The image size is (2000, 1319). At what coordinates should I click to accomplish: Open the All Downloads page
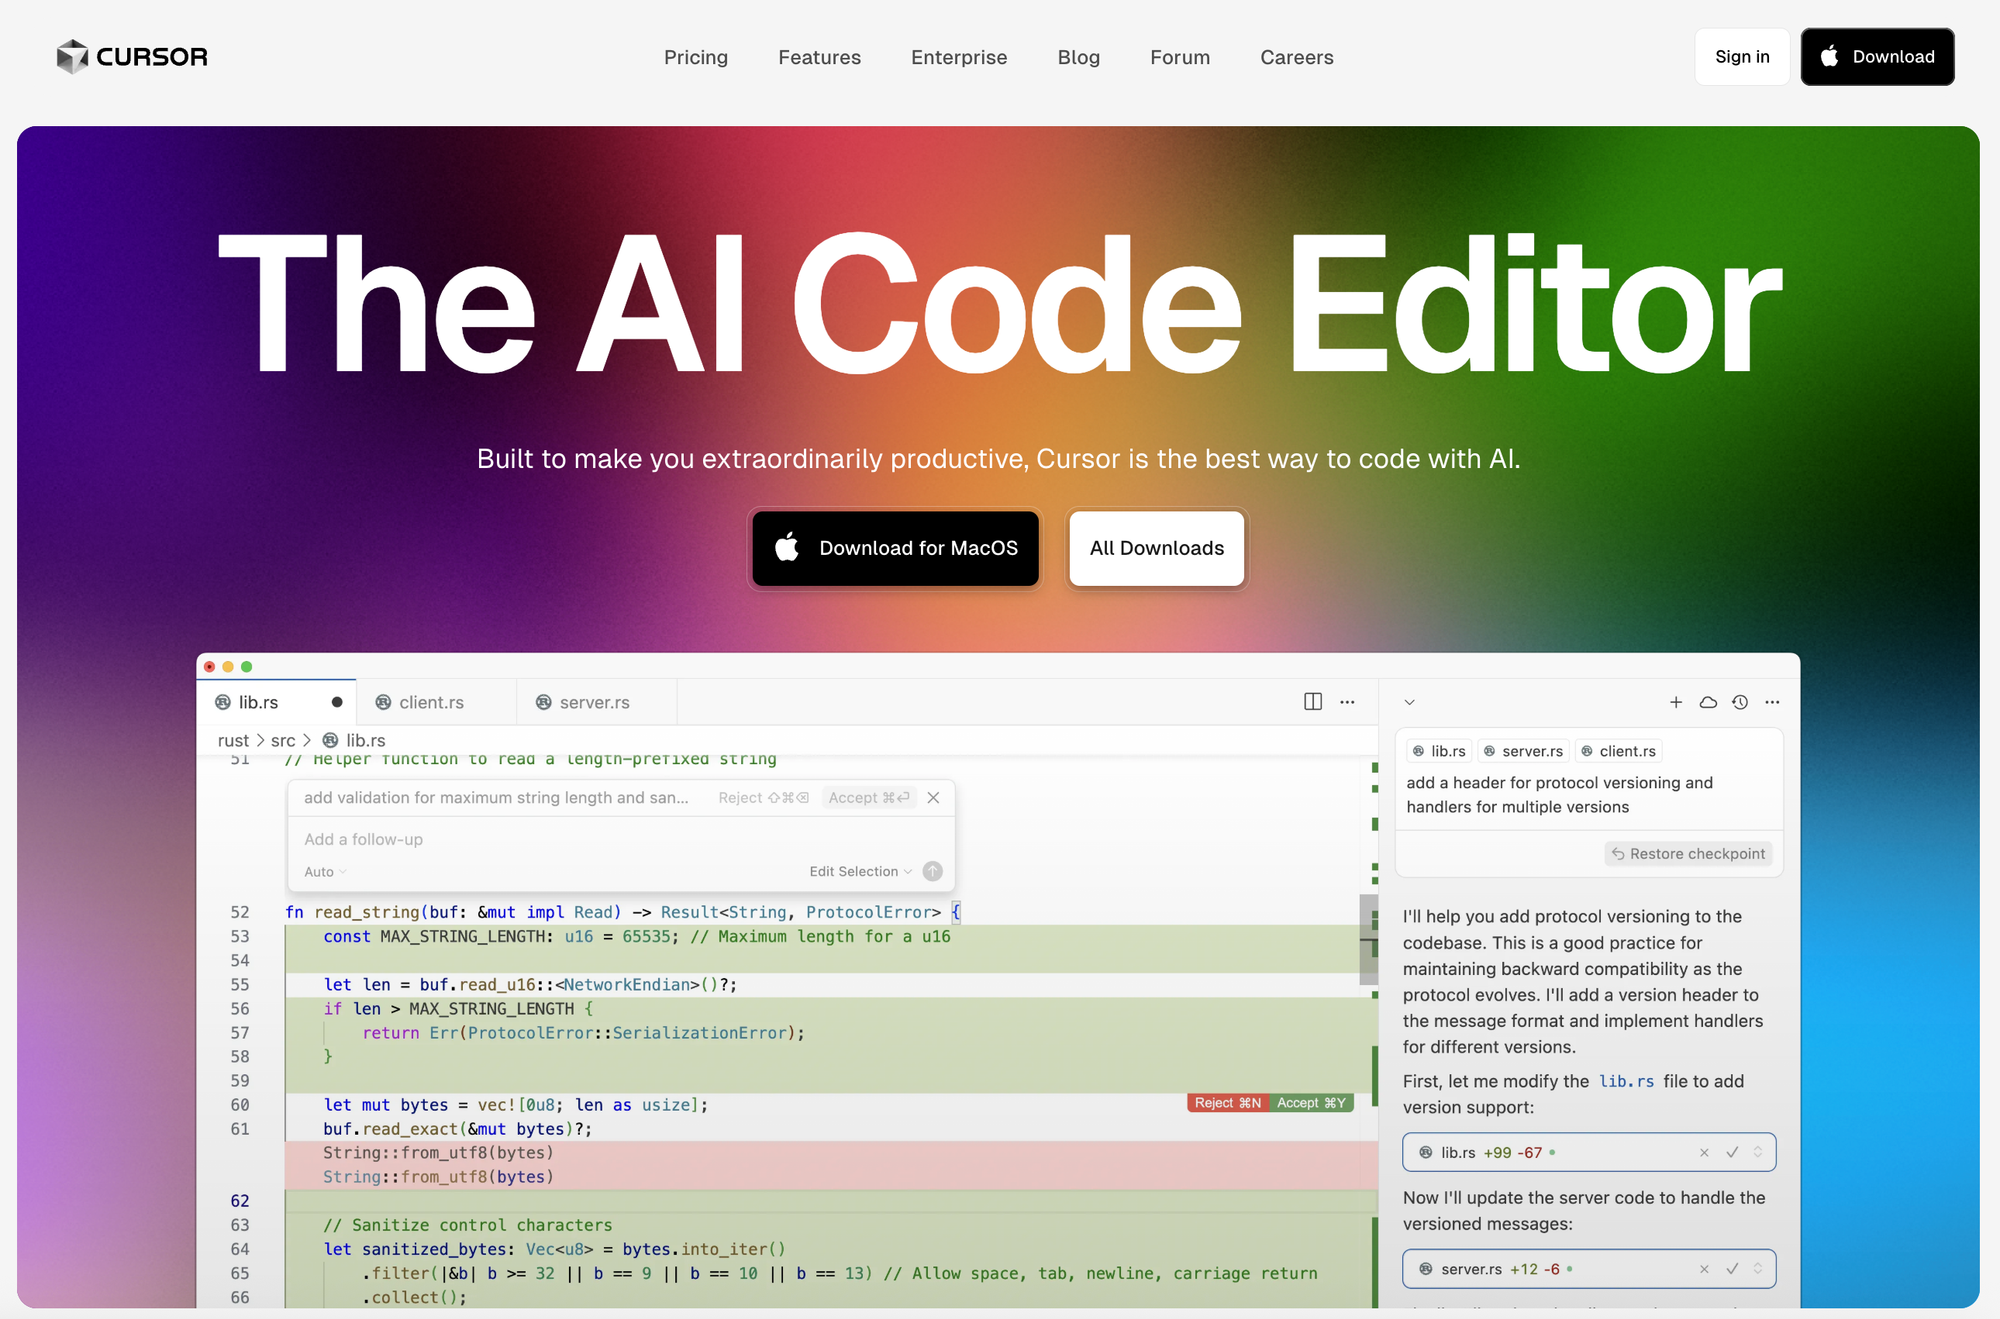coord(1156,548)
